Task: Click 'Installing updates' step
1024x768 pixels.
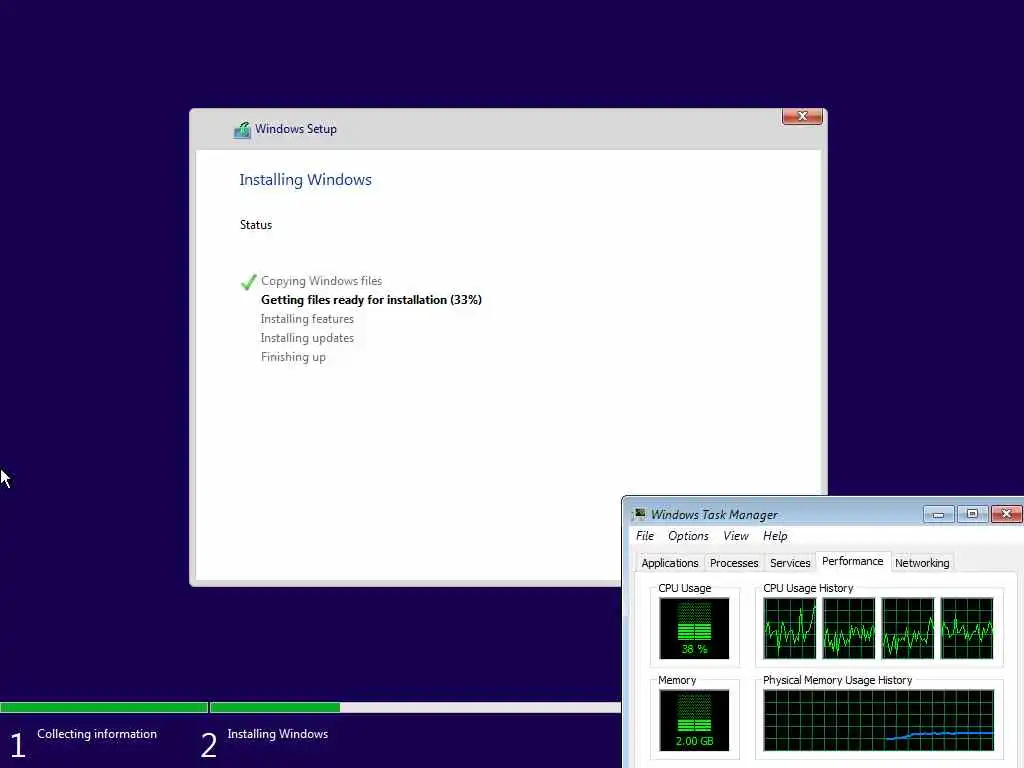Action: click(307, 338)
